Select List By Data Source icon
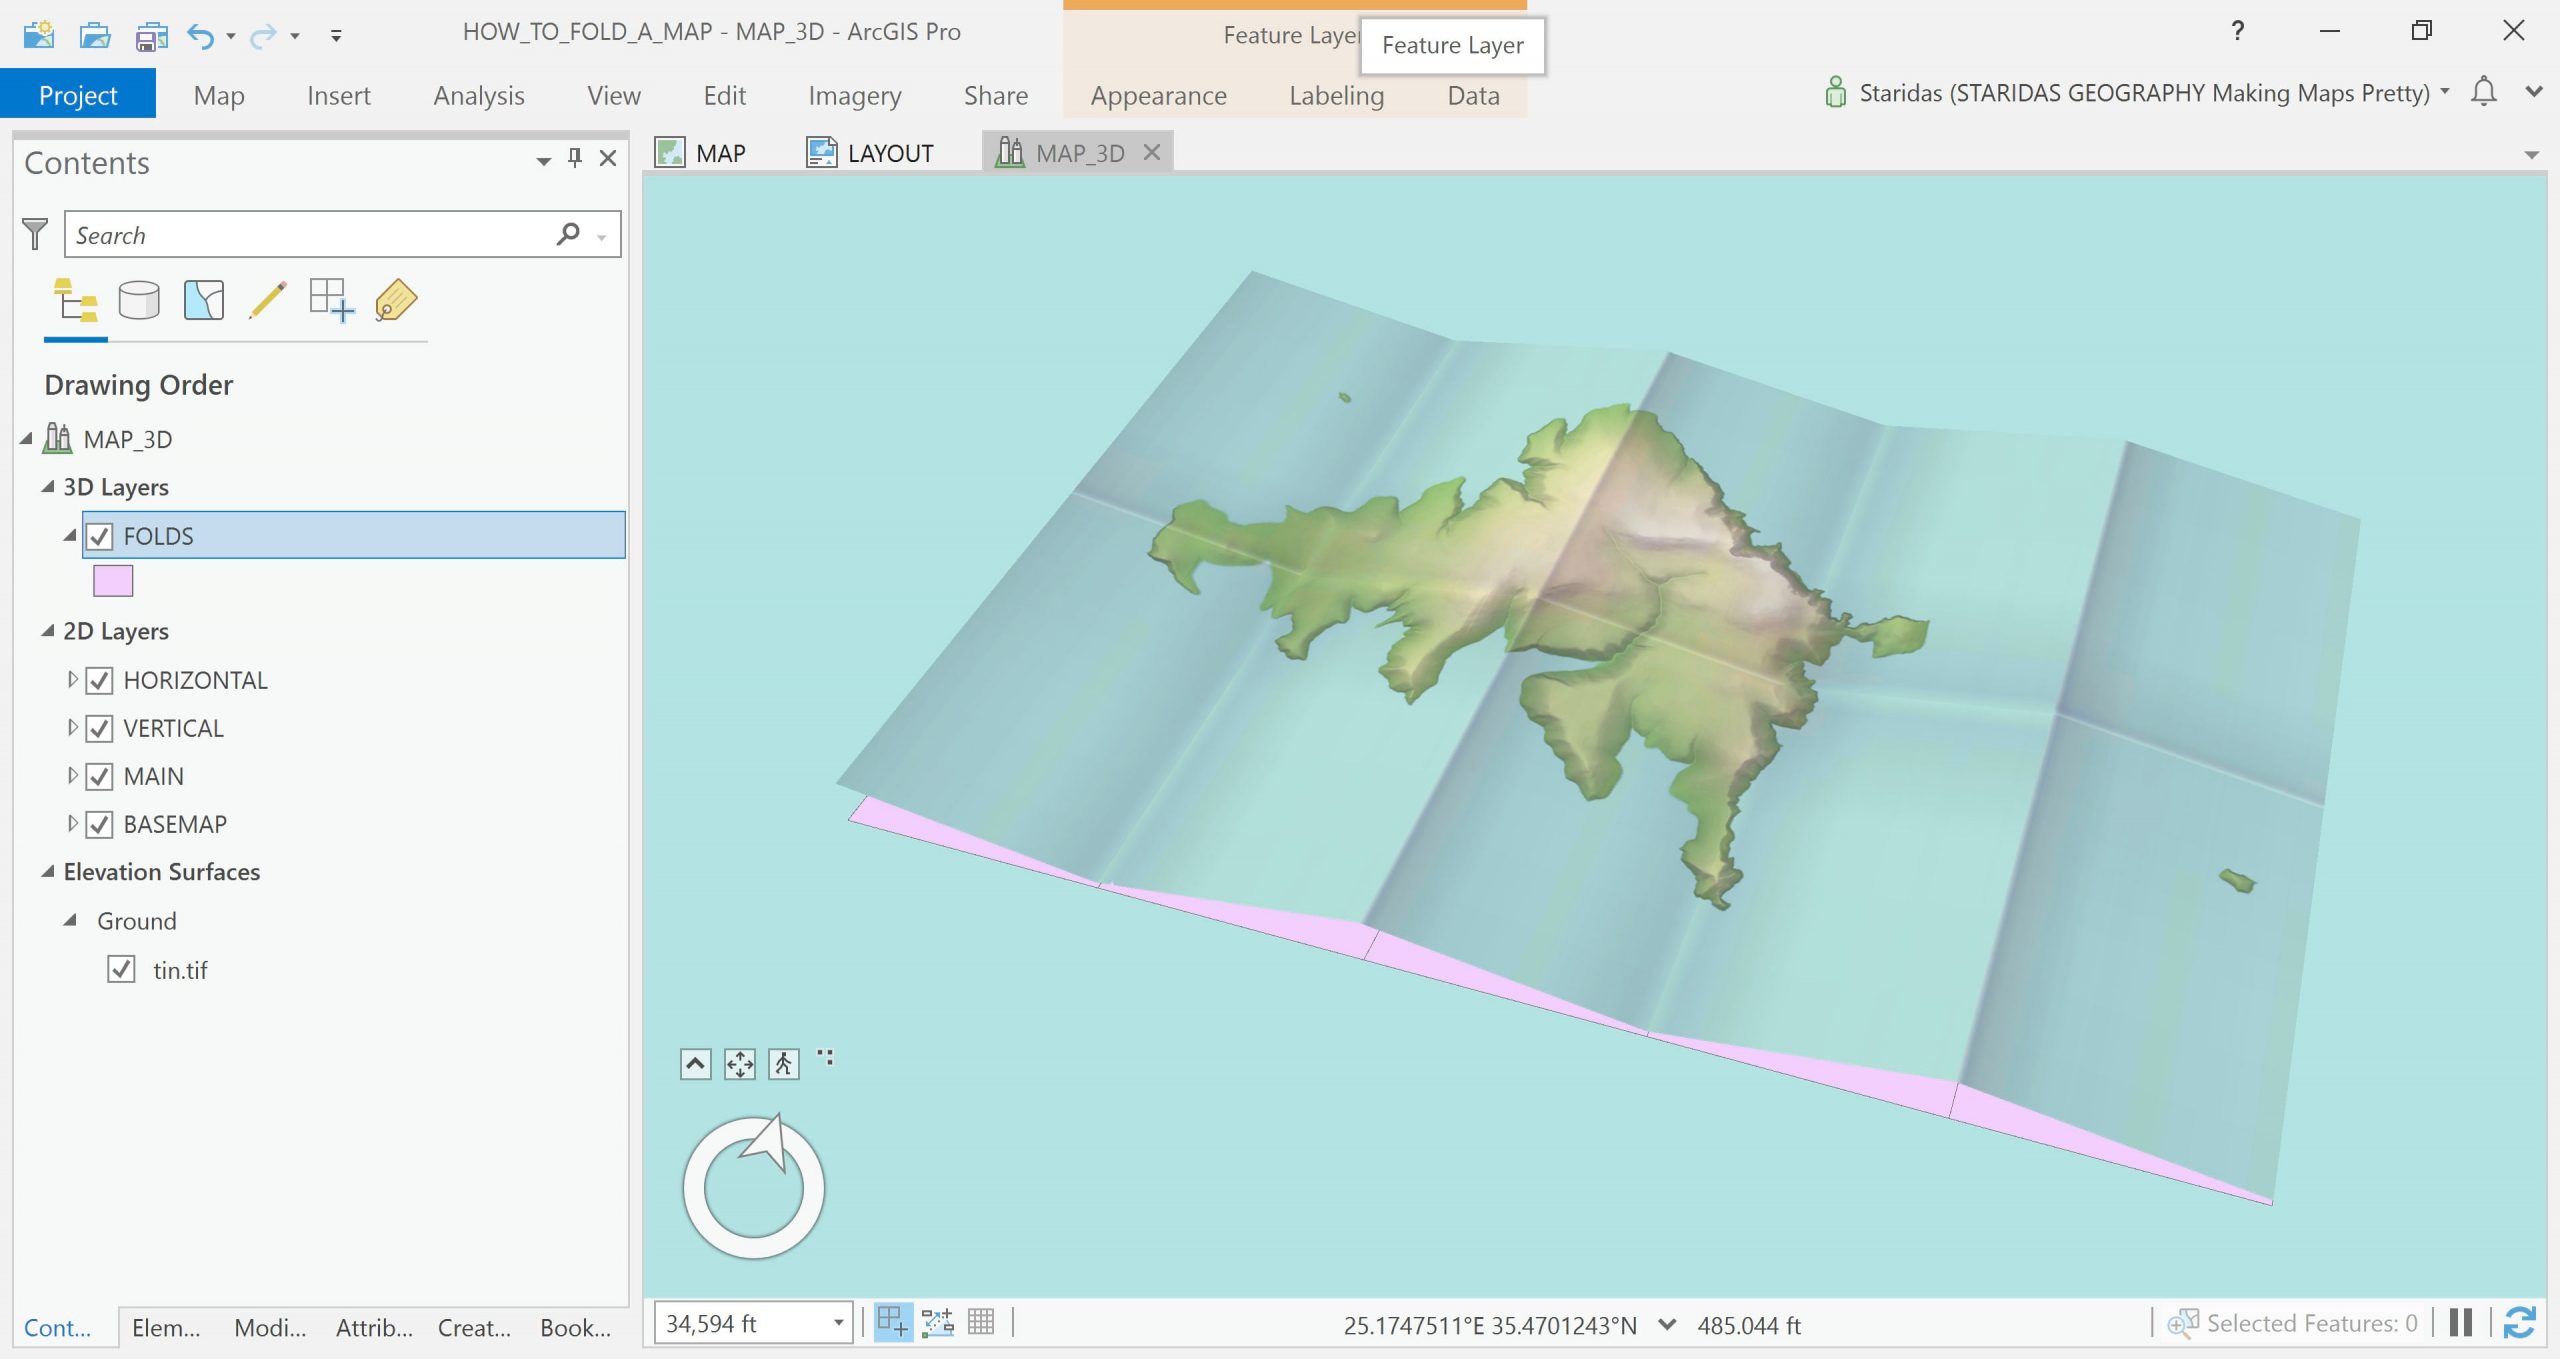This screenshot has width=2560, height=1359. click(139, 300)
